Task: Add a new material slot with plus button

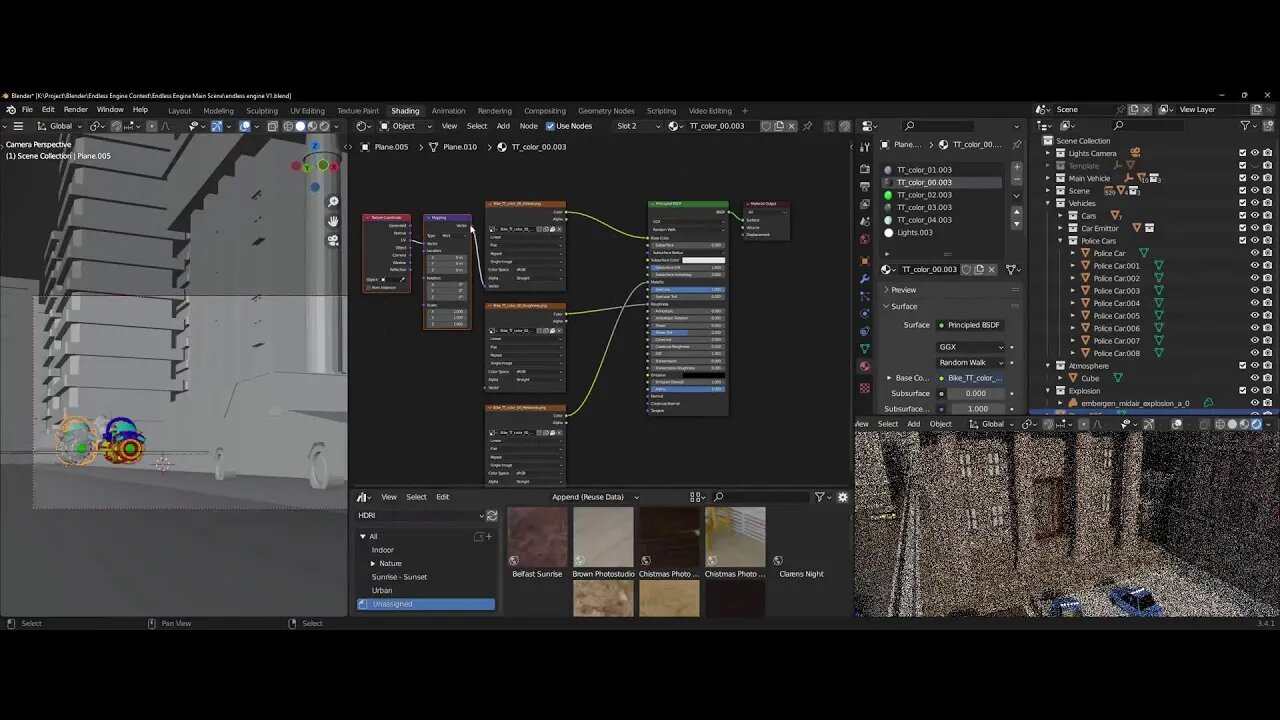Action: tap(1017, 167)
